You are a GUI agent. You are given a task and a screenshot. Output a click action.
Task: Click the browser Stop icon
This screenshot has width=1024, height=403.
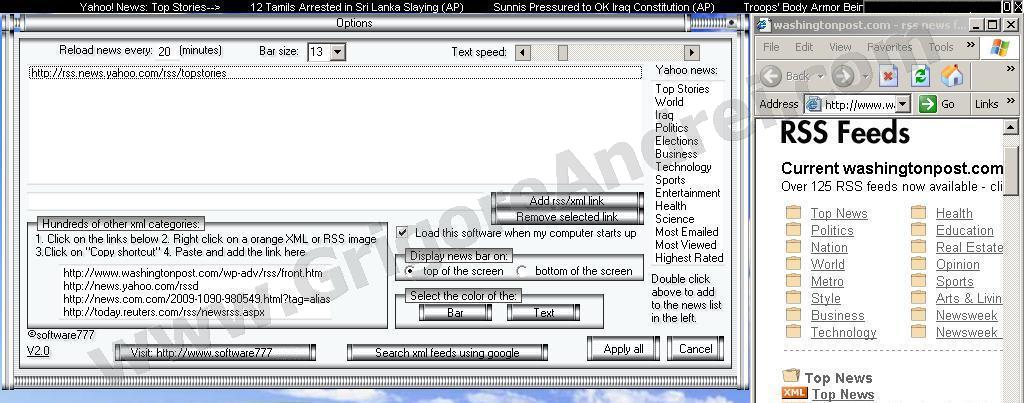[x=888, y=76]
